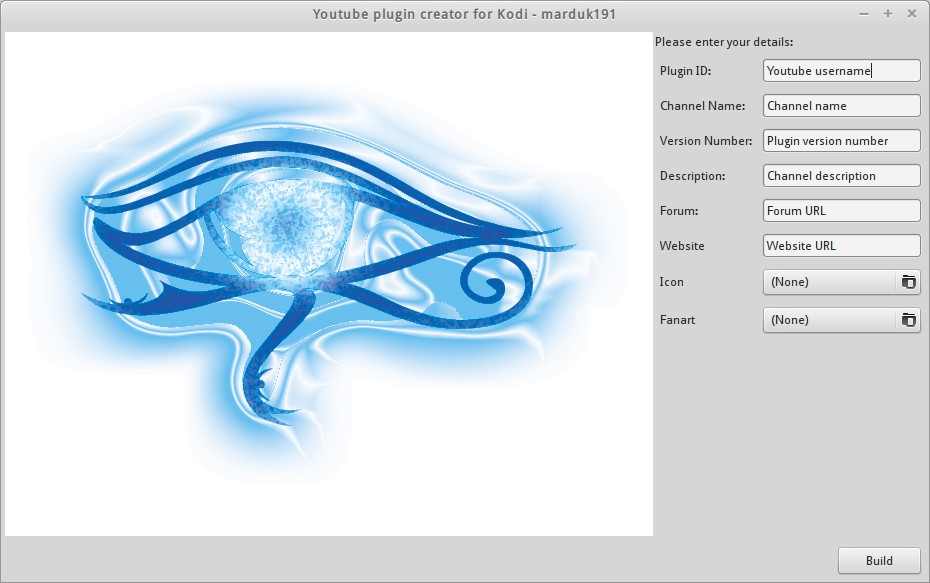Viewport: 930px width, 583px height.
Task: Click 'Please enter your details:' heading
Action: tap(724, 42)
